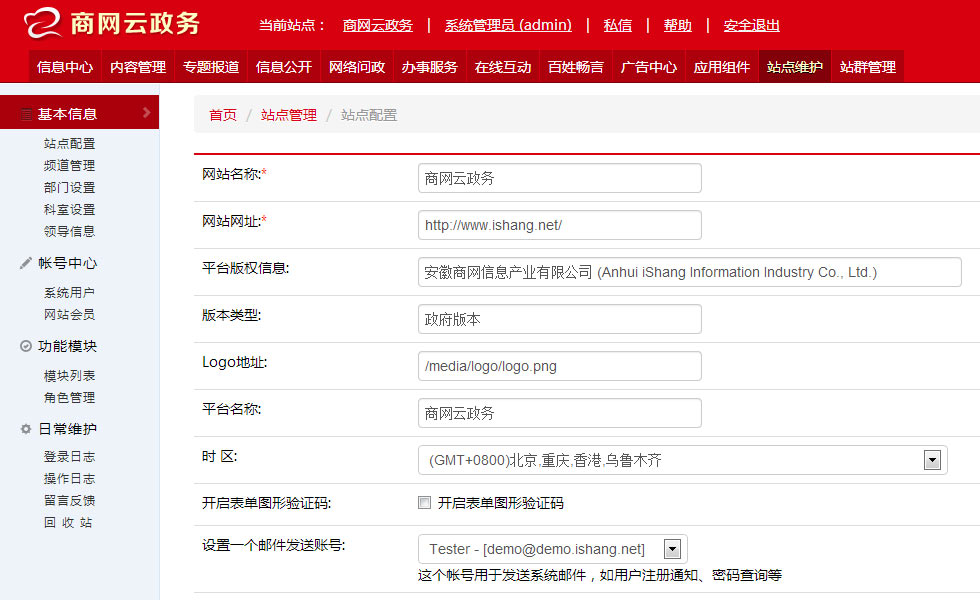Open 登录日志 in the sidebar

[69, 457]
